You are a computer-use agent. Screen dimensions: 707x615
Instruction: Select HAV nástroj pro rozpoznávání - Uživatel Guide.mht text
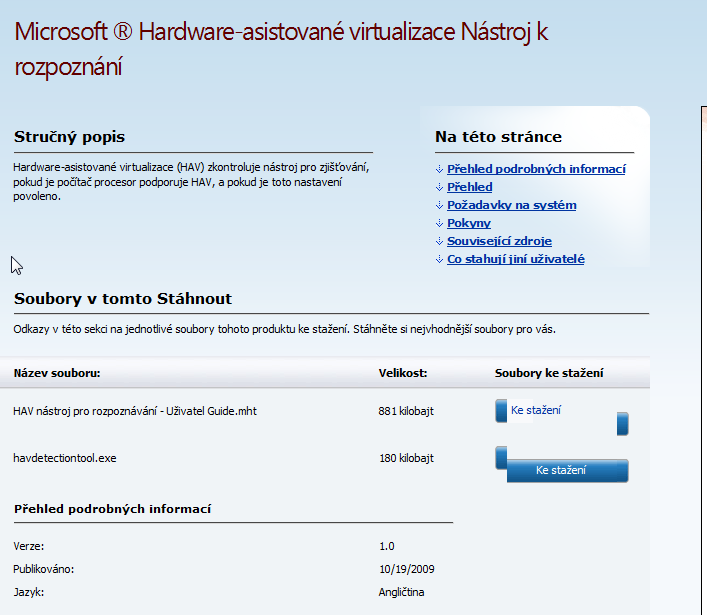point(135,411)
